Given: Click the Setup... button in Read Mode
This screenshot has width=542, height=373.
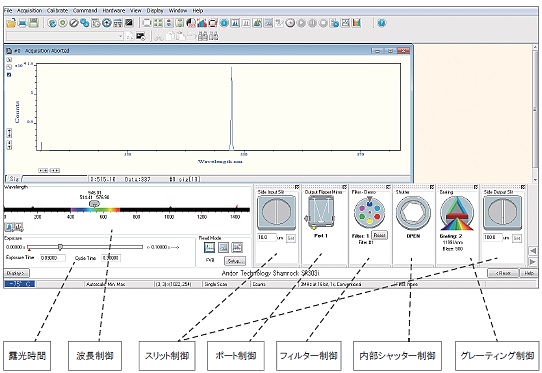Looking at the screenshot, I should pos(235,261).
